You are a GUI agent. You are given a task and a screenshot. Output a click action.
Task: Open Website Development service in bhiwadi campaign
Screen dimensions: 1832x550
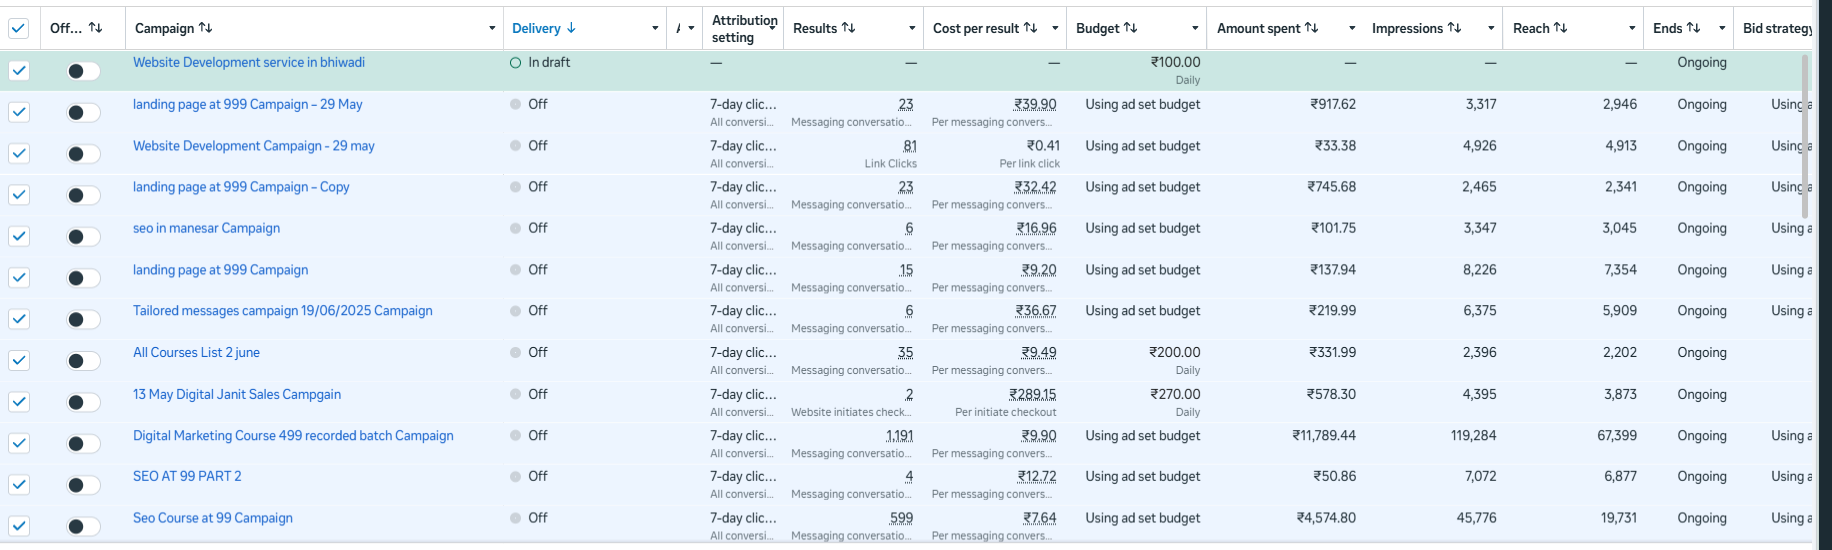coord(249,62)
